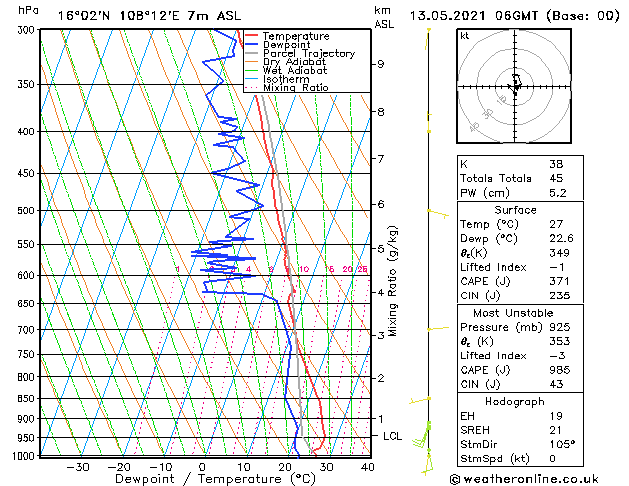This screenshot has height=486, width=629.
Task: Select the Wet Adiabat legend label
Action: (x=295, y=71)
